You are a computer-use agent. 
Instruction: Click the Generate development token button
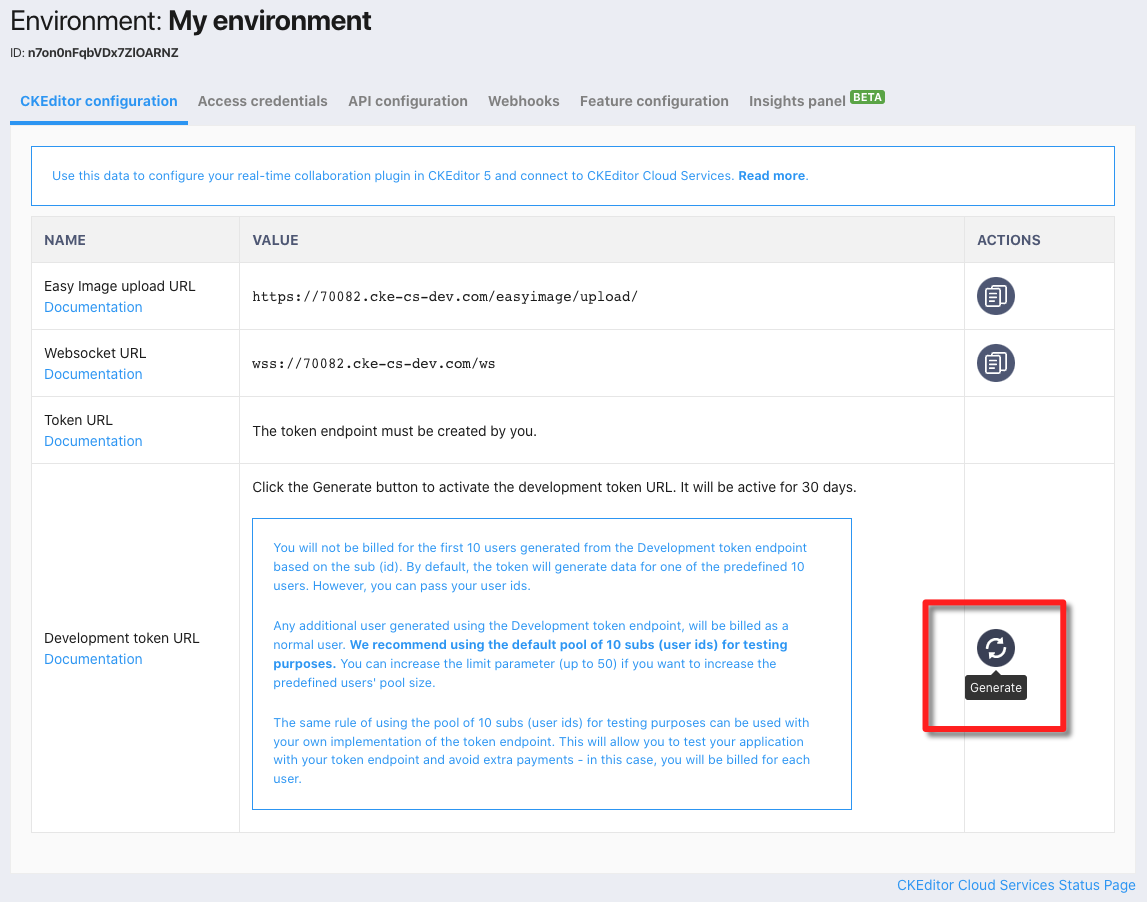click(995, 647)
